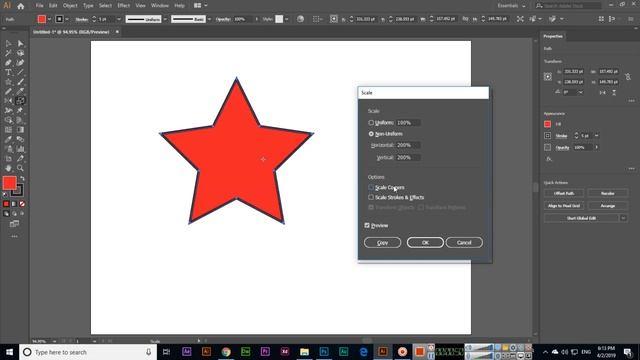Select the Hand tool
The height and width of the screenshot is (360, 640).
8,168
